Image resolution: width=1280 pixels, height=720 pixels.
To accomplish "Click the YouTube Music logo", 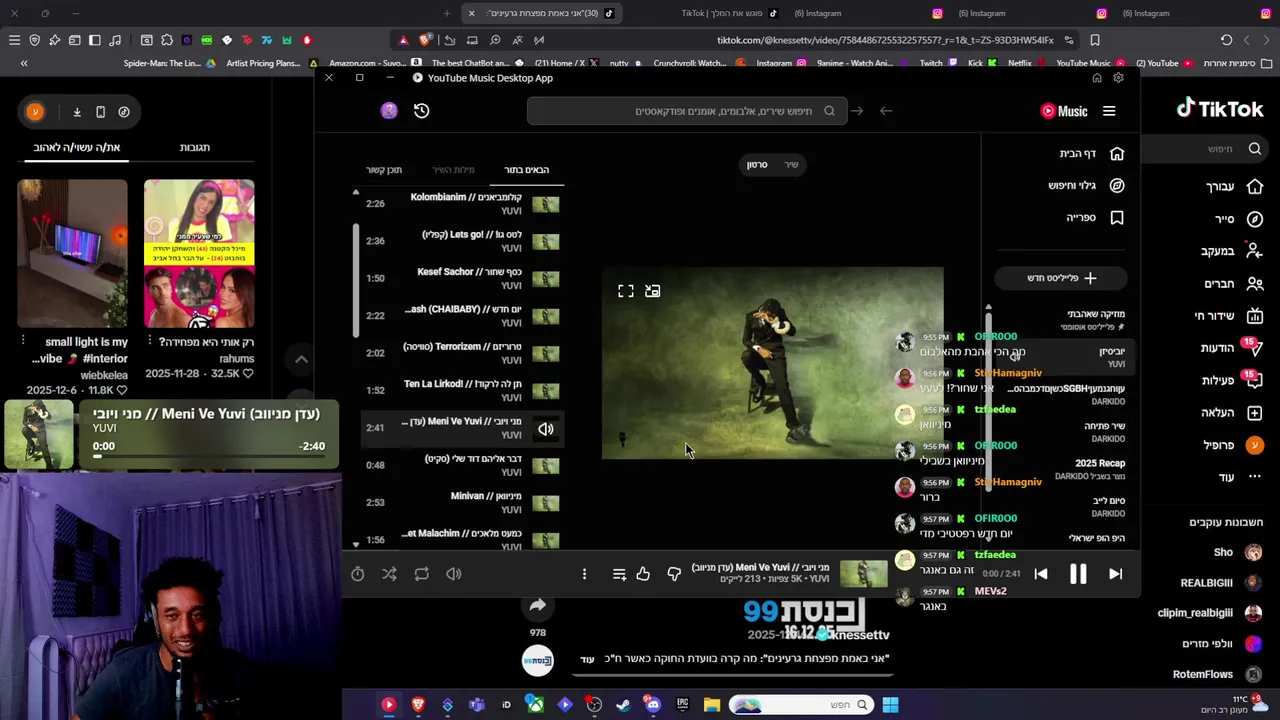I will pos(1064,111).
